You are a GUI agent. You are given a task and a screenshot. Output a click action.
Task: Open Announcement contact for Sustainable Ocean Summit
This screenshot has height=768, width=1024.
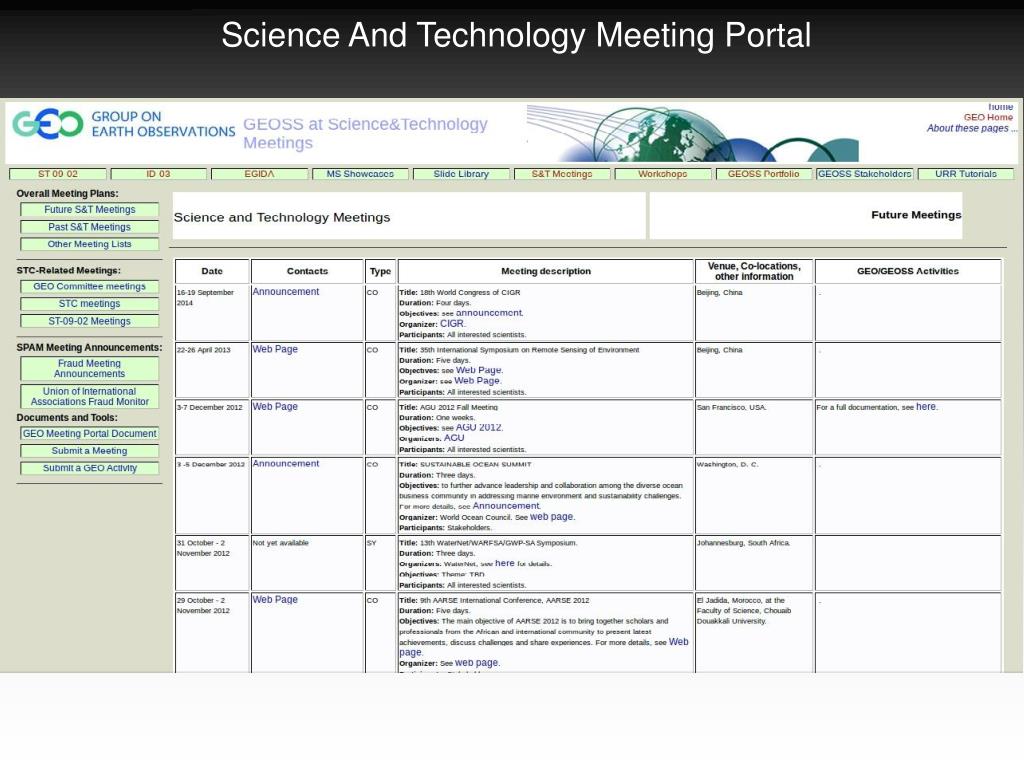tap(286, 464)
